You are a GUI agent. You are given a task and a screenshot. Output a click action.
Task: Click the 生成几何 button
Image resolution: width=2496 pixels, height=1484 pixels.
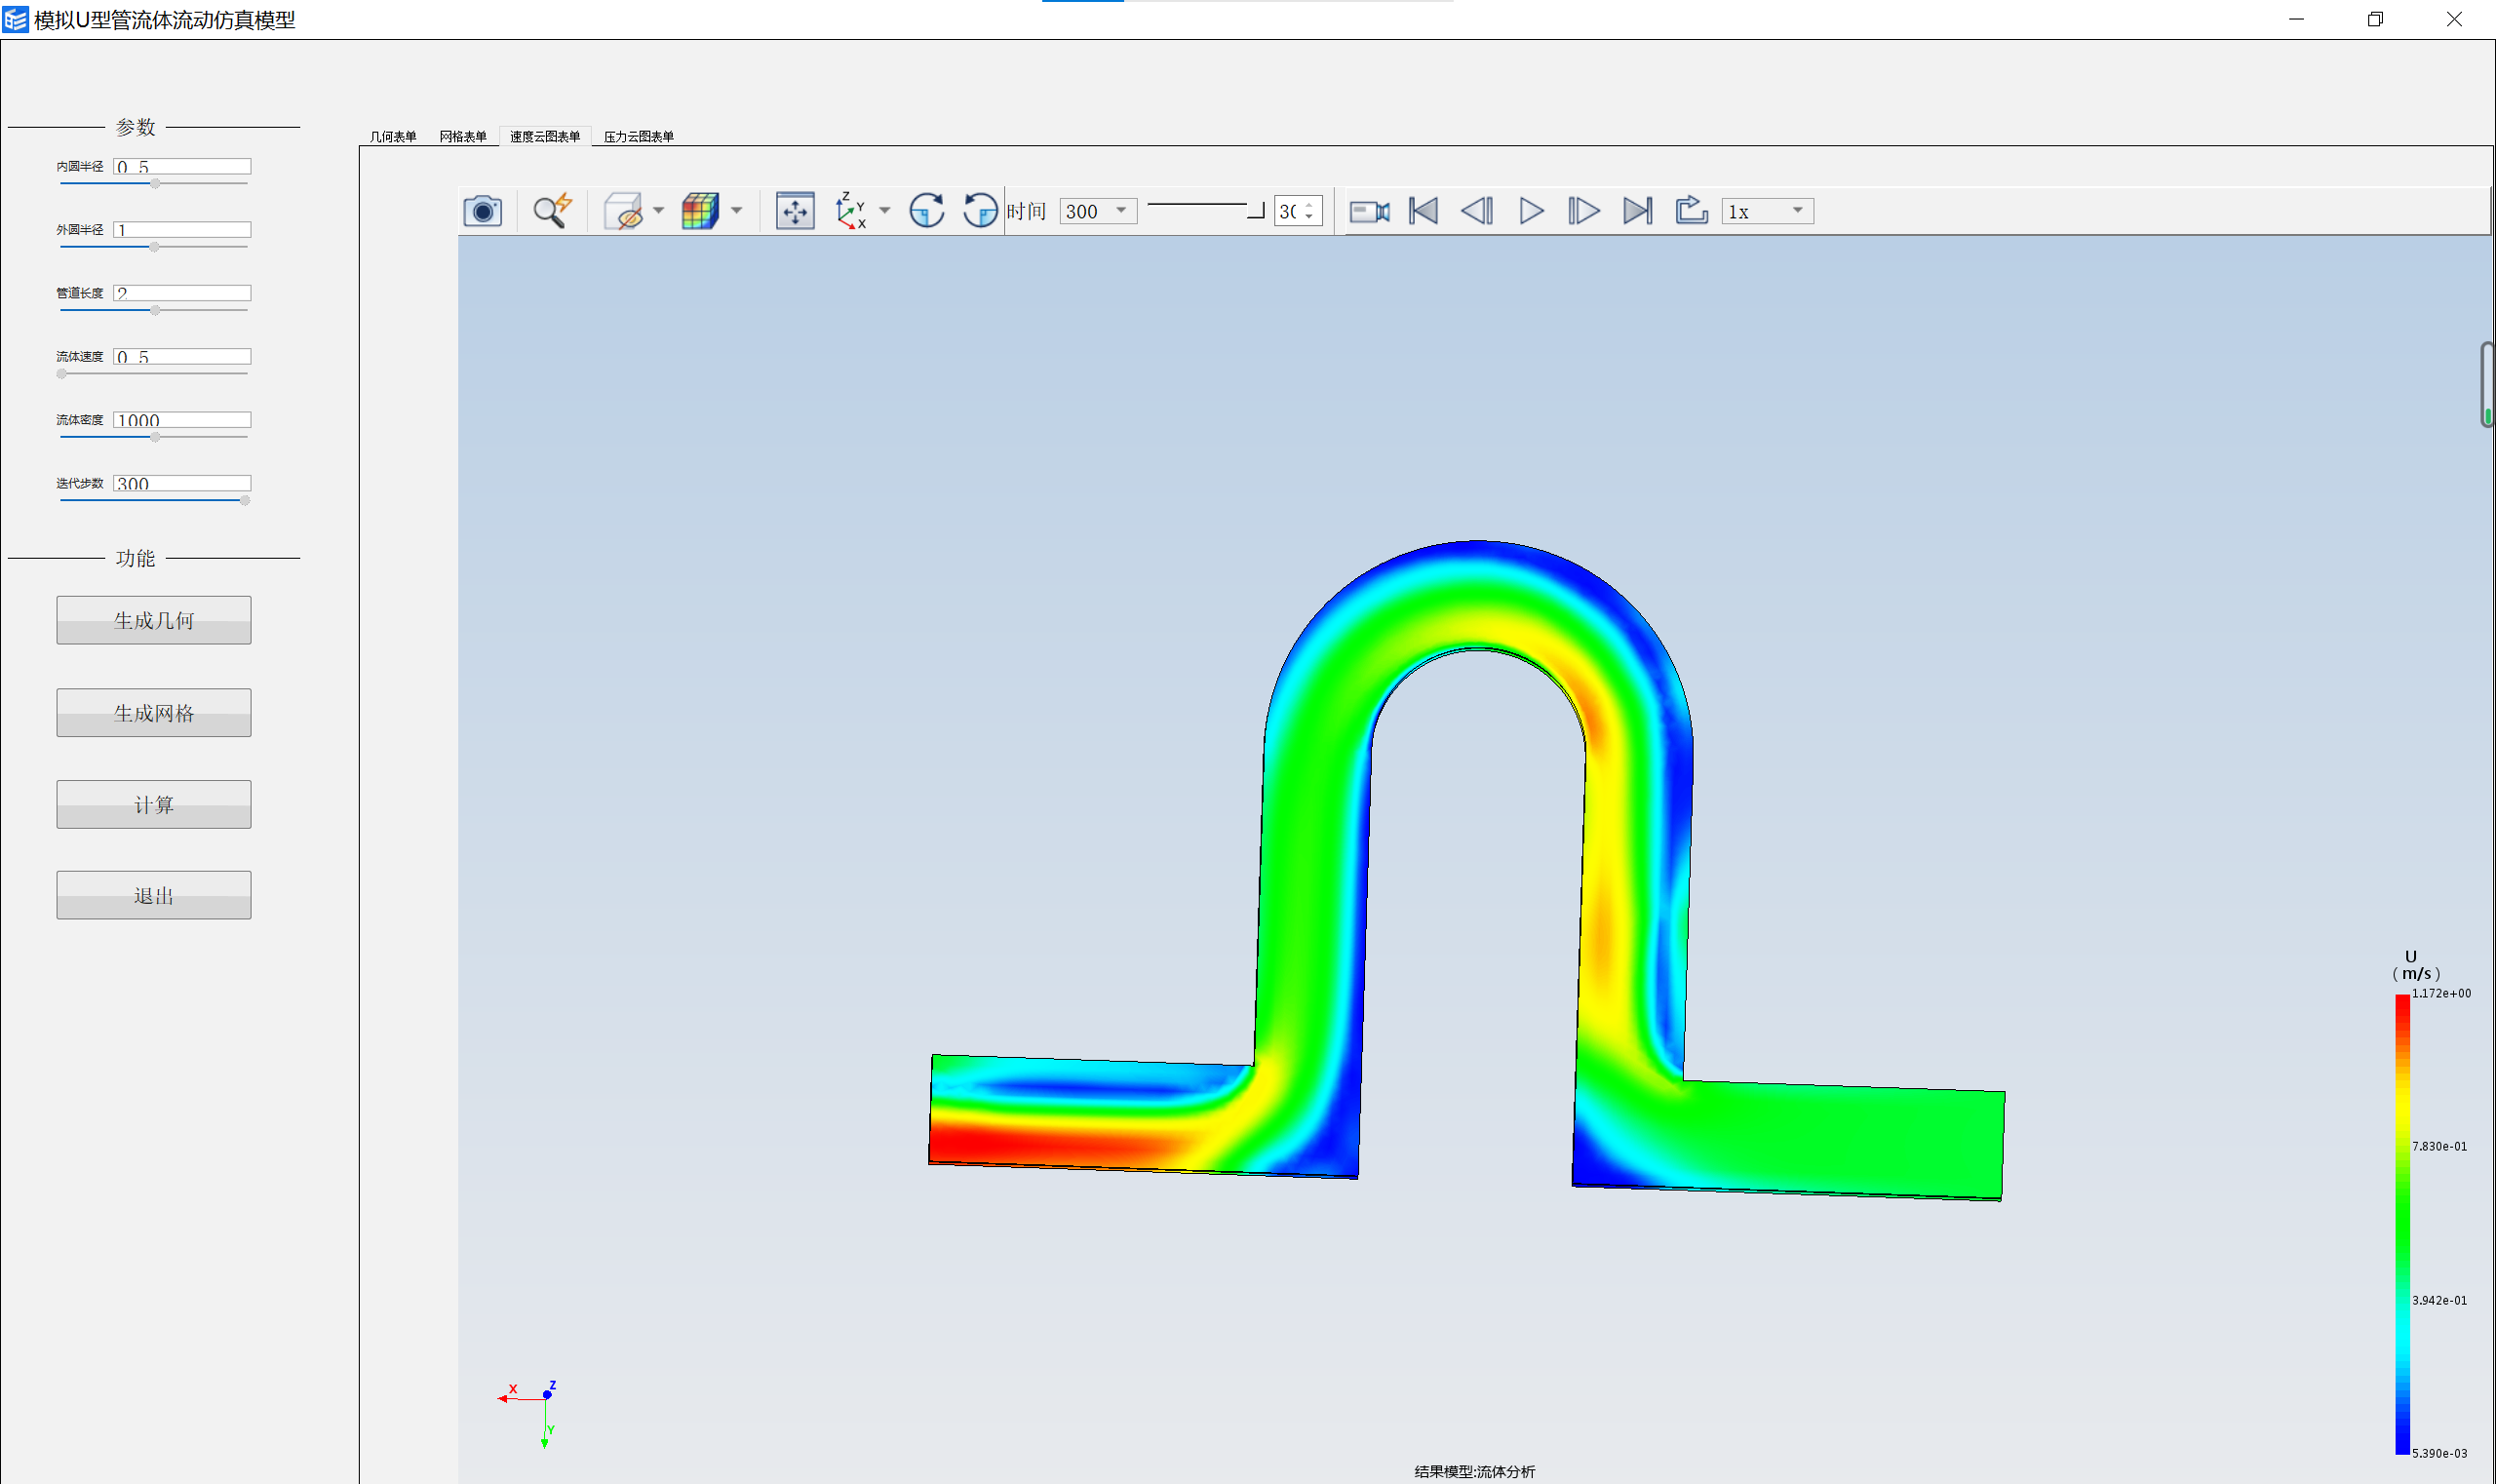(x=154, y=621)
